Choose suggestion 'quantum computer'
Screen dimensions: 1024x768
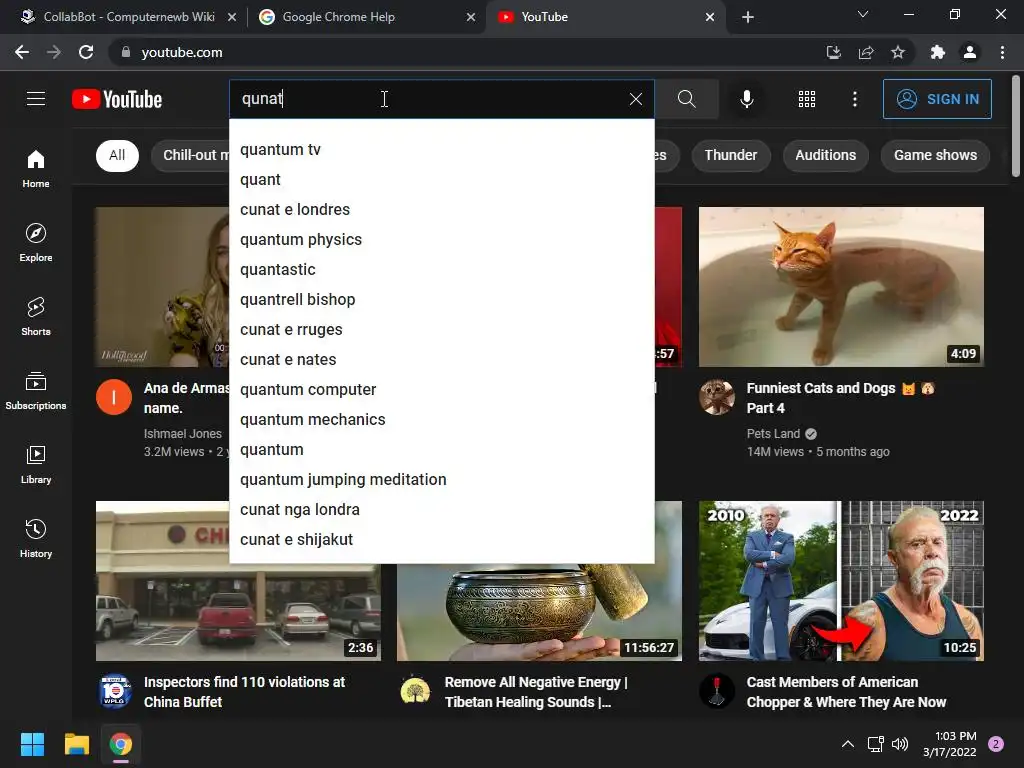point(441,390)
